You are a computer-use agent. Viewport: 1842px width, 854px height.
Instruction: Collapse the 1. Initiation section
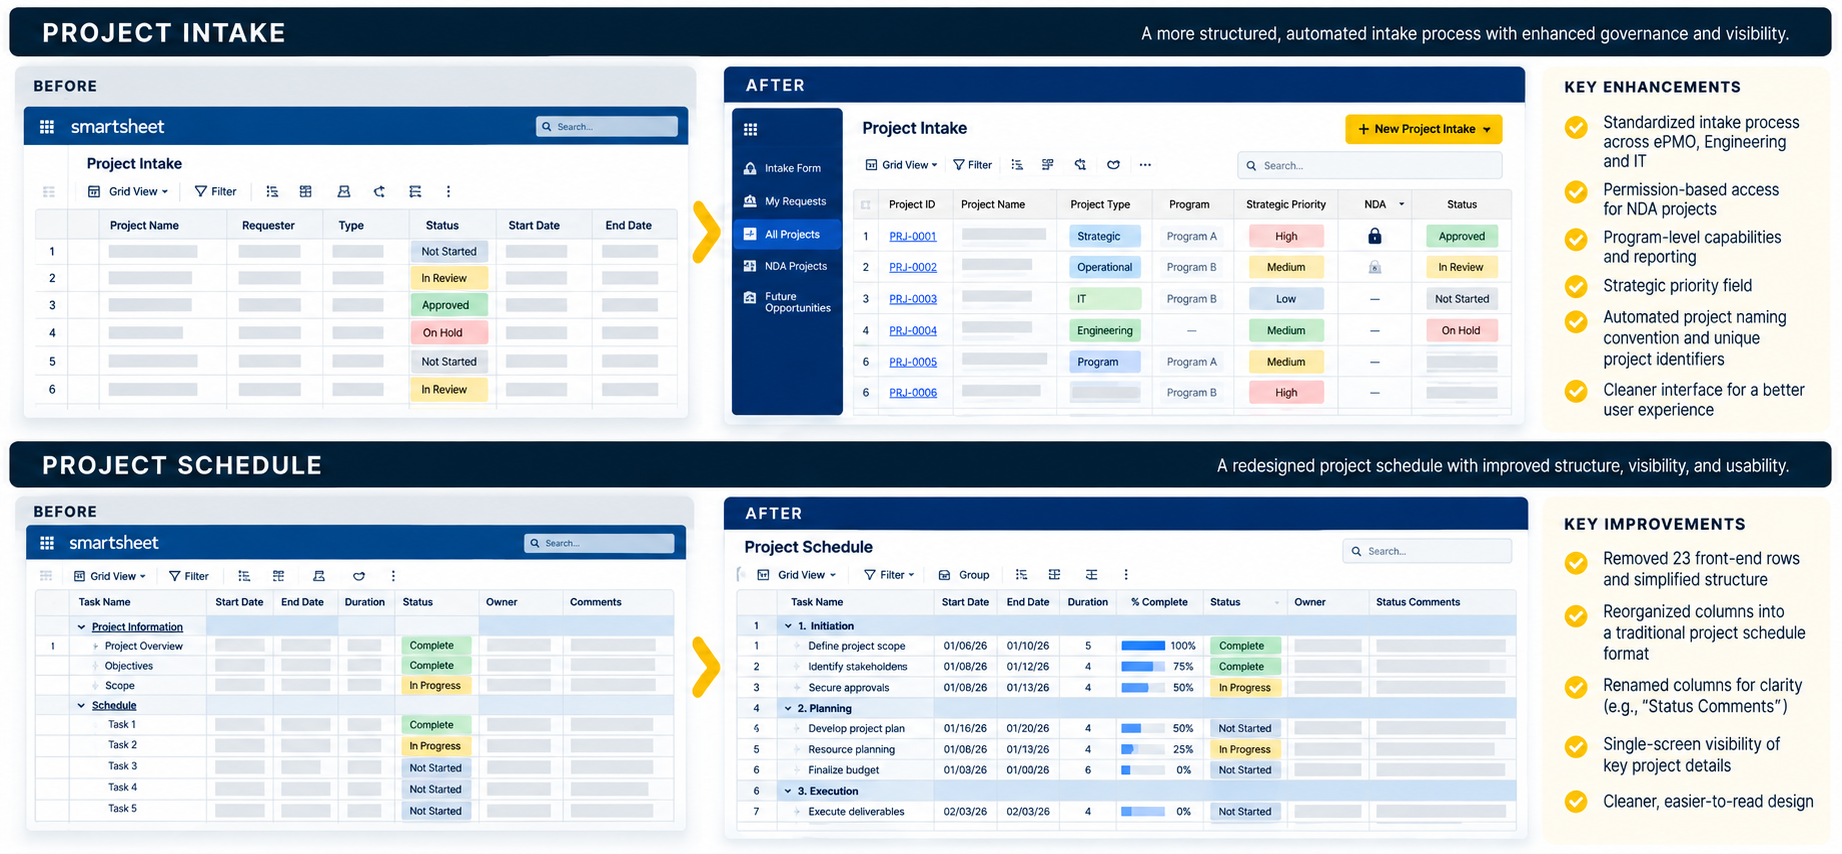(788, 626)
